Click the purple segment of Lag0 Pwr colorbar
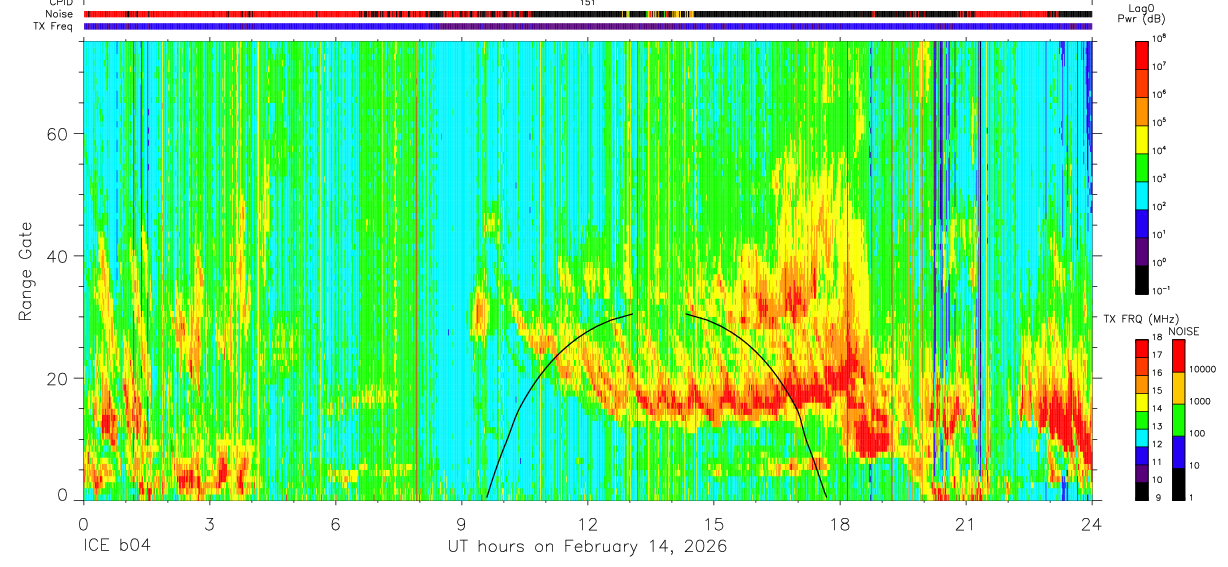This screenshot has height=567, width=1228. 1142,253
